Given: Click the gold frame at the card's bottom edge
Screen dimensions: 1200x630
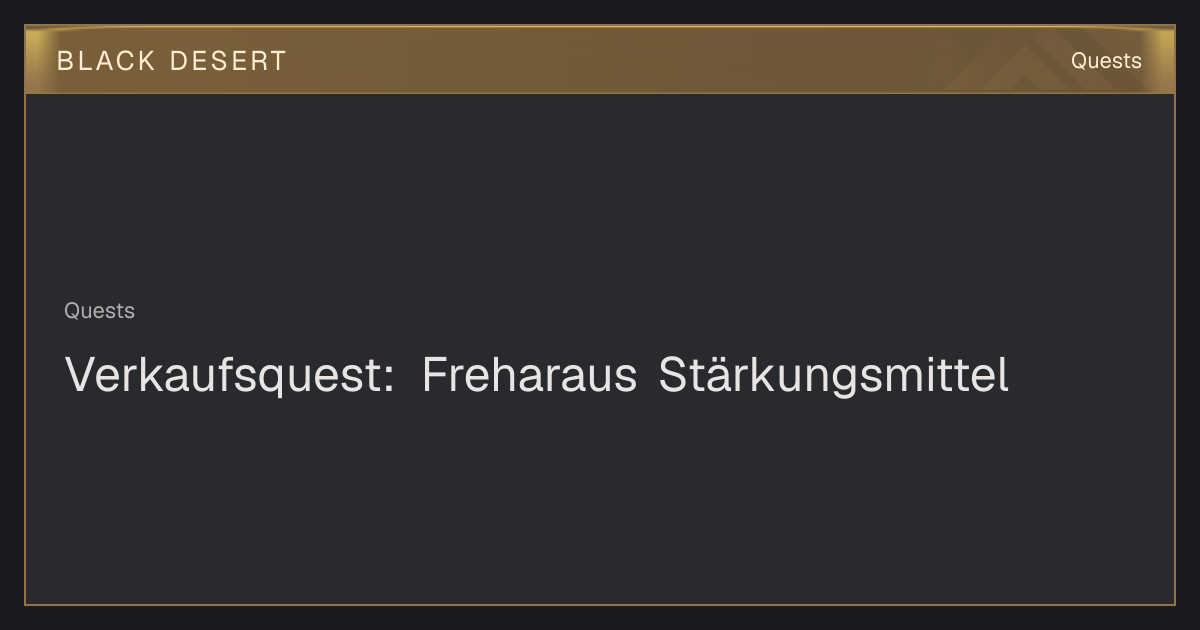Looking at the screenshot, I should click(x=600, y=604).
